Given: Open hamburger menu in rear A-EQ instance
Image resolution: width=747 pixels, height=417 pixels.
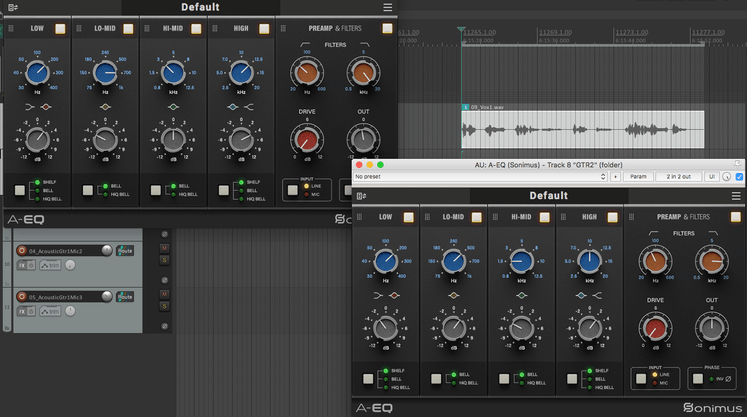Looking at the screenshot, I should click(387, 7).
